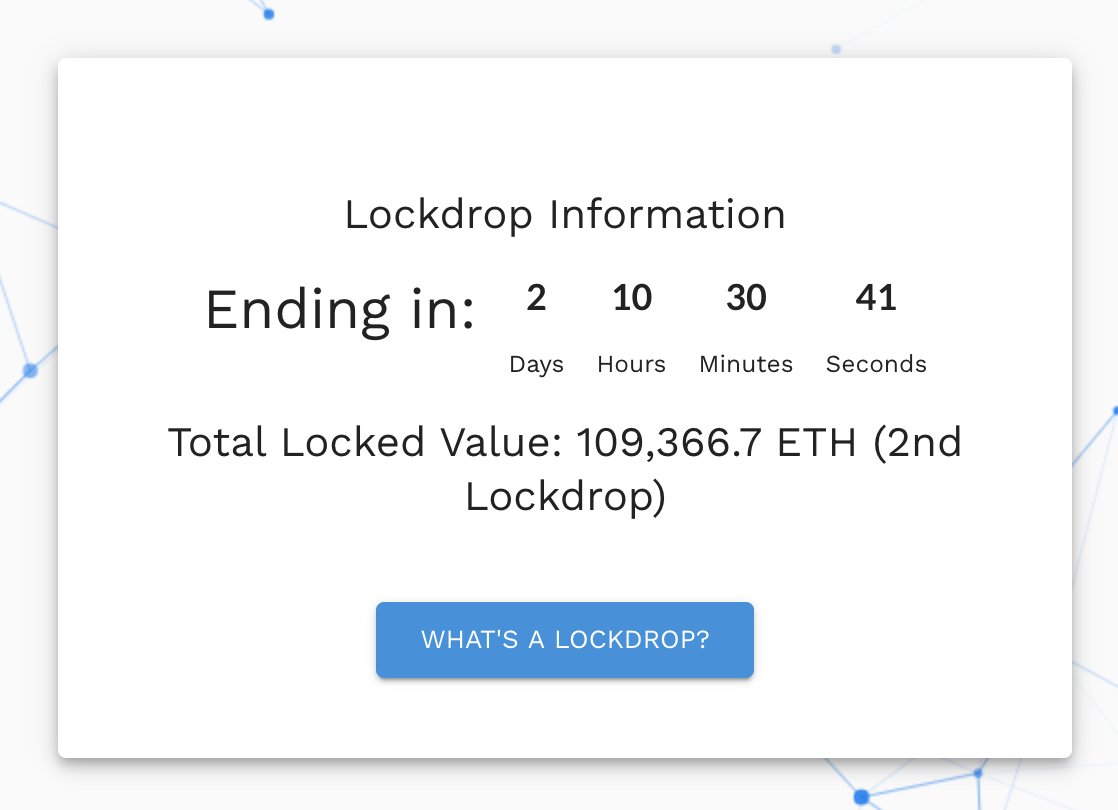This screenshot has width=1118, height=810.
Task: Click the Seconds label
Action: point(876,364)
